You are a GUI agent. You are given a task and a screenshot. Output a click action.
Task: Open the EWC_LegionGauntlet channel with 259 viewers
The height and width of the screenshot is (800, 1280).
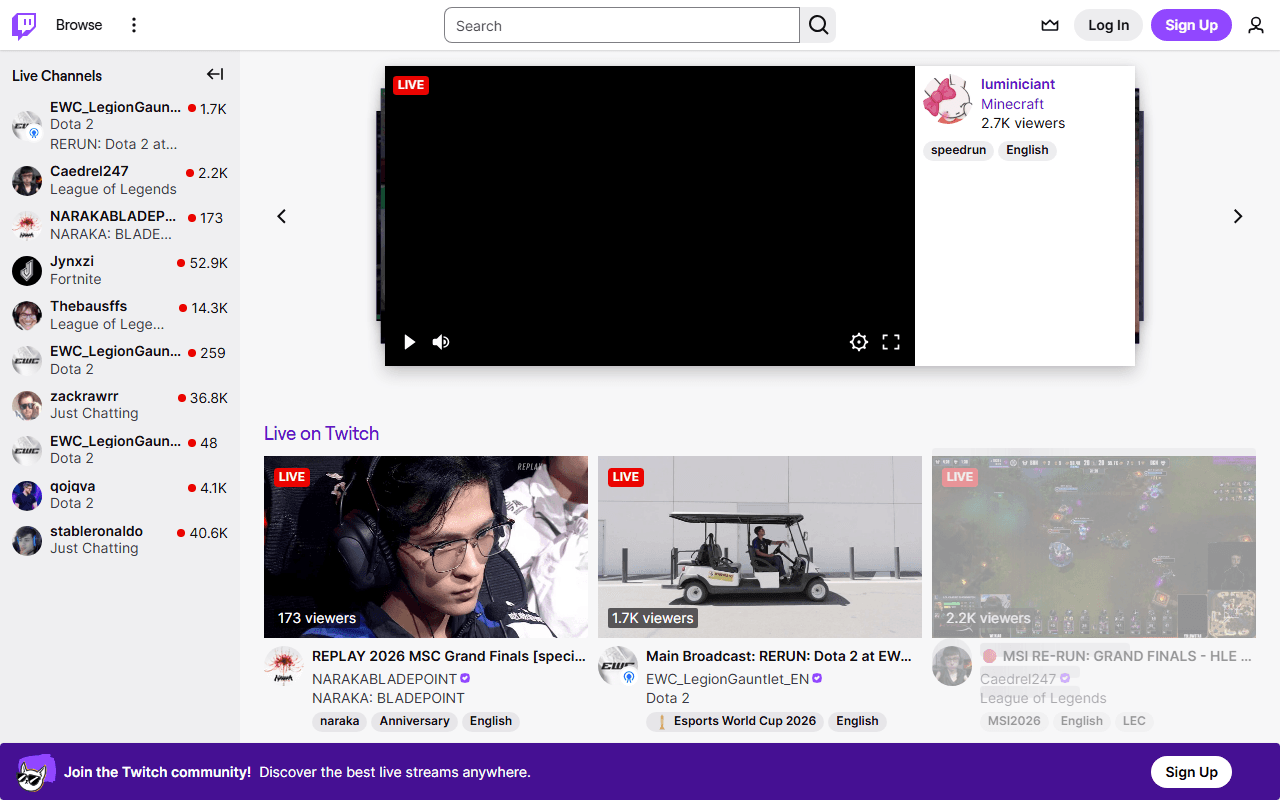[120, 360]
